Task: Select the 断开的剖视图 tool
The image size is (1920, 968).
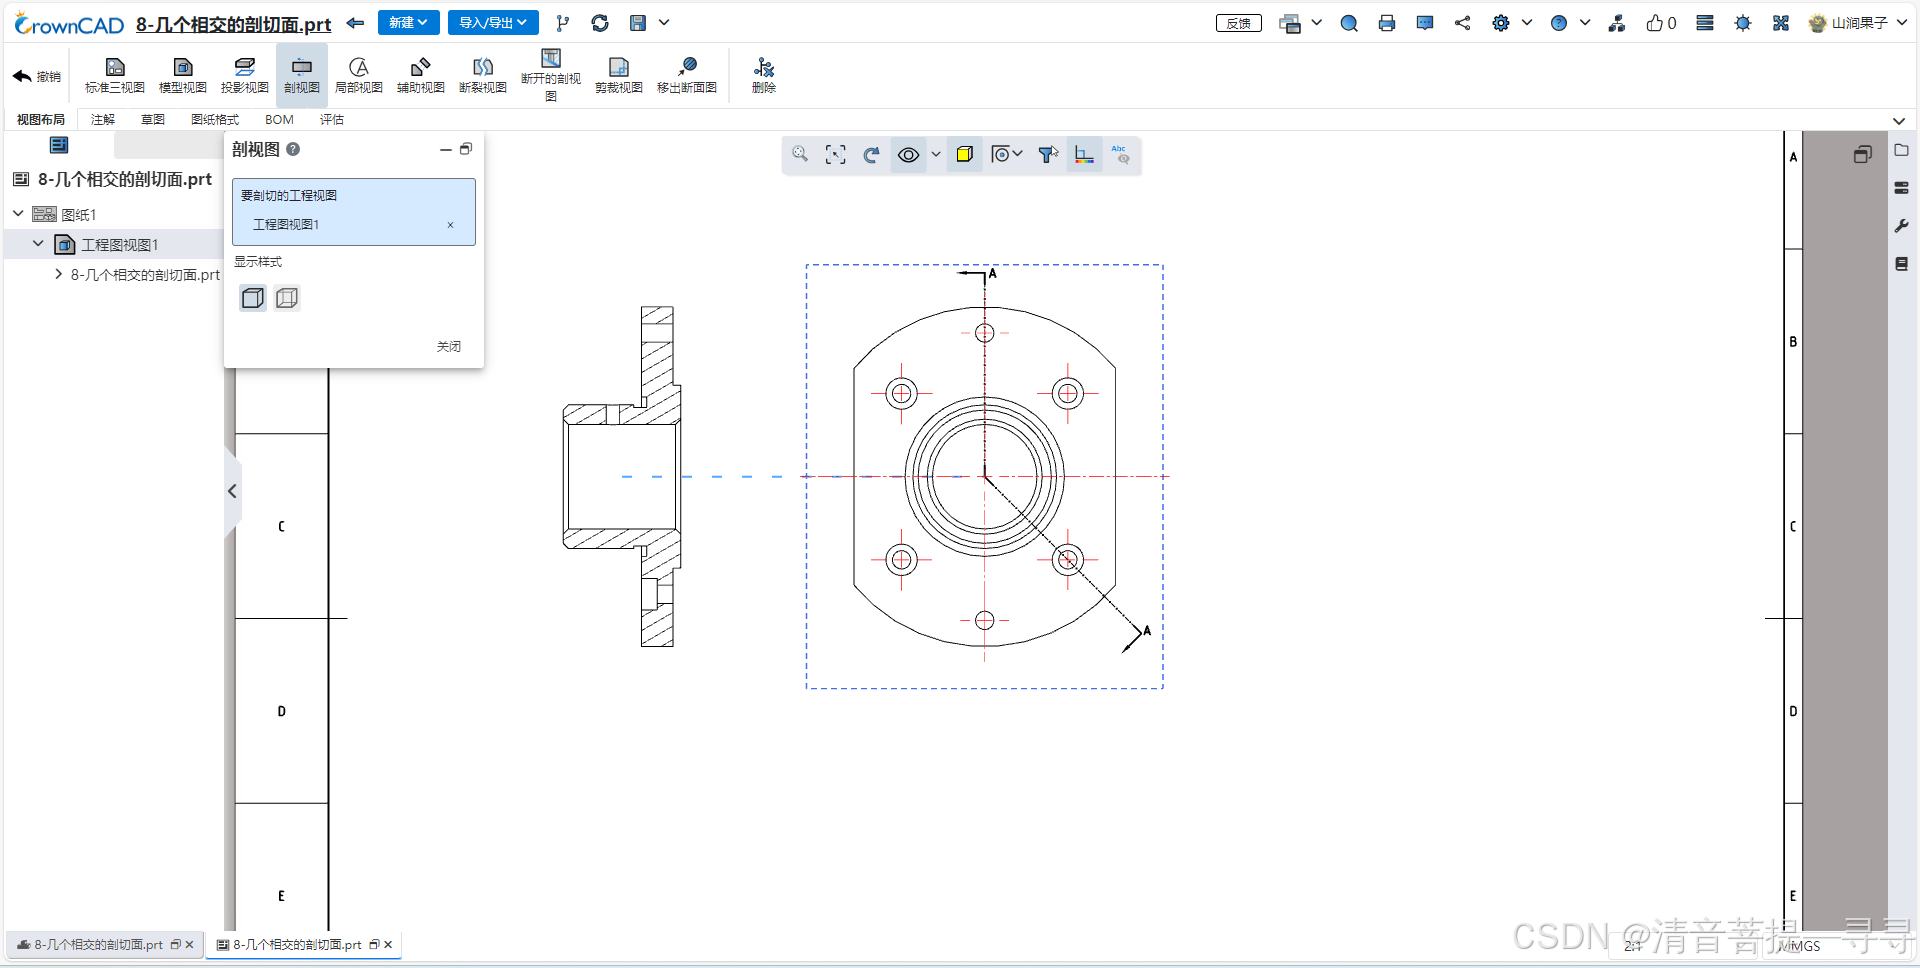Action: tap(551, 75)
